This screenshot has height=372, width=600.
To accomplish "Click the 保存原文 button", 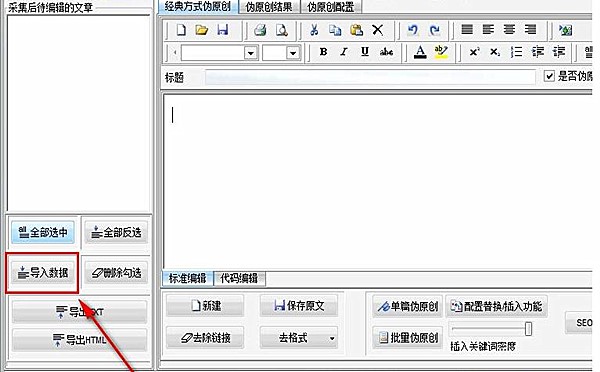I will [299, 305].
